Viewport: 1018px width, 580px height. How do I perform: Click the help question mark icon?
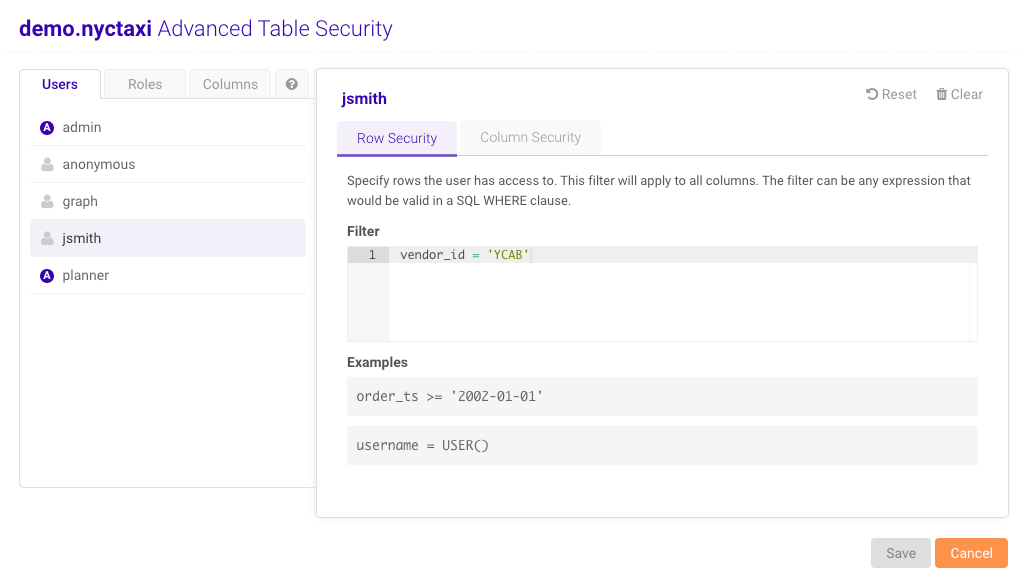coord(293,84)
